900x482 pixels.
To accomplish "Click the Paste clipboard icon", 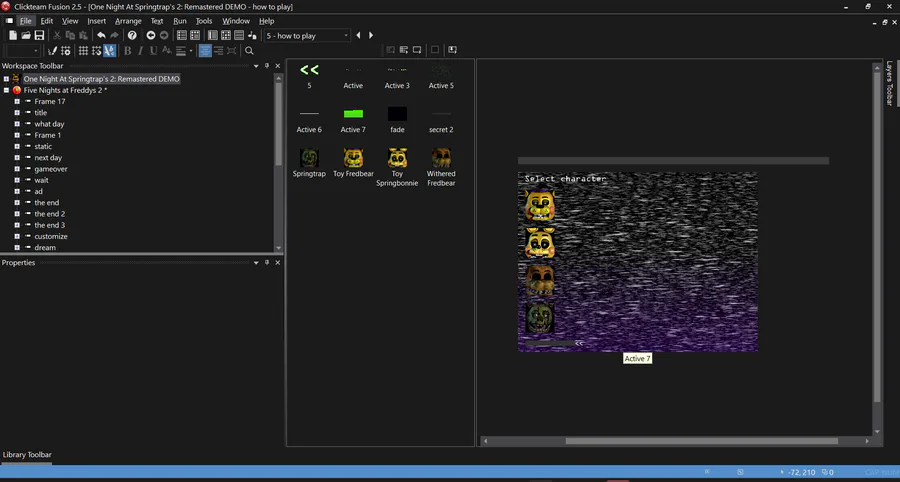I will [83, 36].
